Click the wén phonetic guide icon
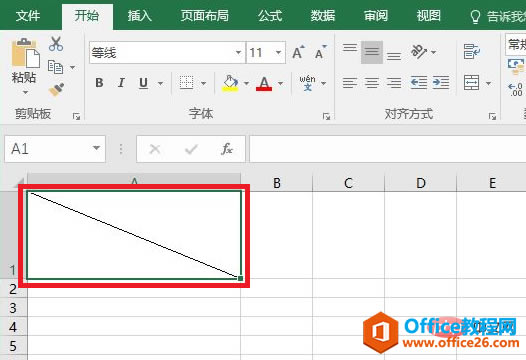526x360 pixels. 307,83
